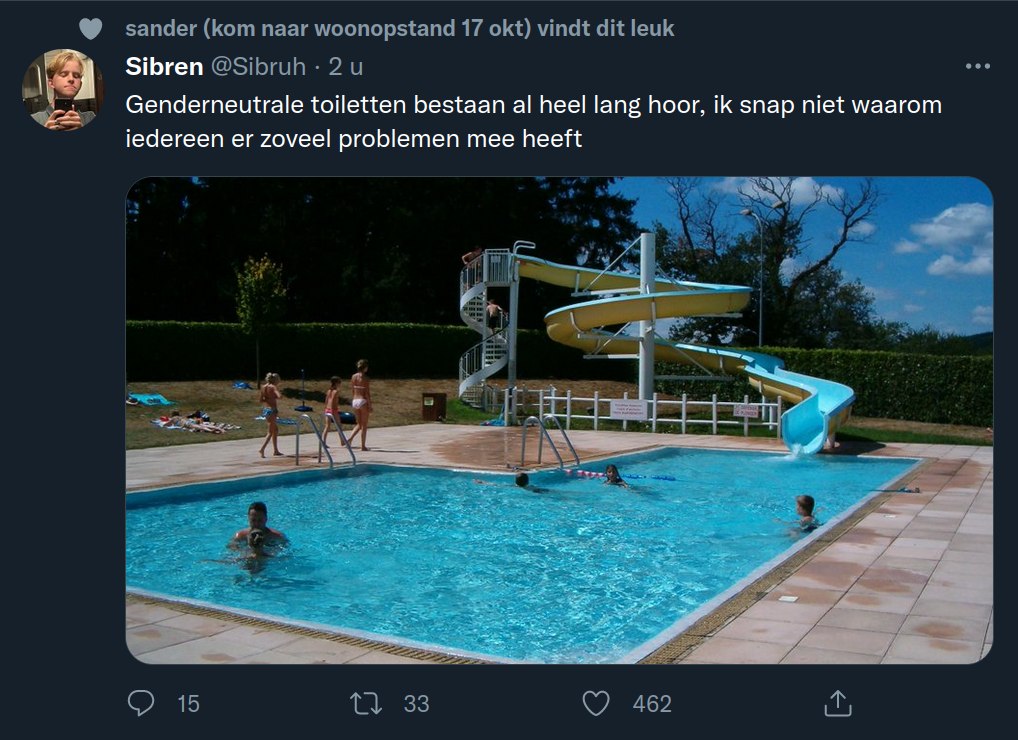Click the line 'iedereen er zoveel problemen mee heeft'
The image size is (1018, 740).
(x=354, y=138)
